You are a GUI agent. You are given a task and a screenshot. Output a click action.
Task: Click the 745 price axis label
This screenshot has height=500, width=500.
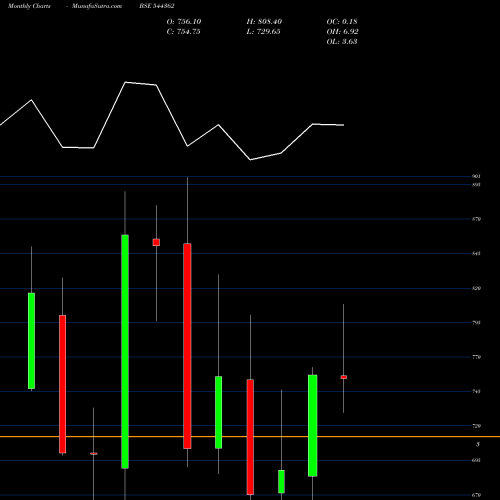[x=476, y=391]
